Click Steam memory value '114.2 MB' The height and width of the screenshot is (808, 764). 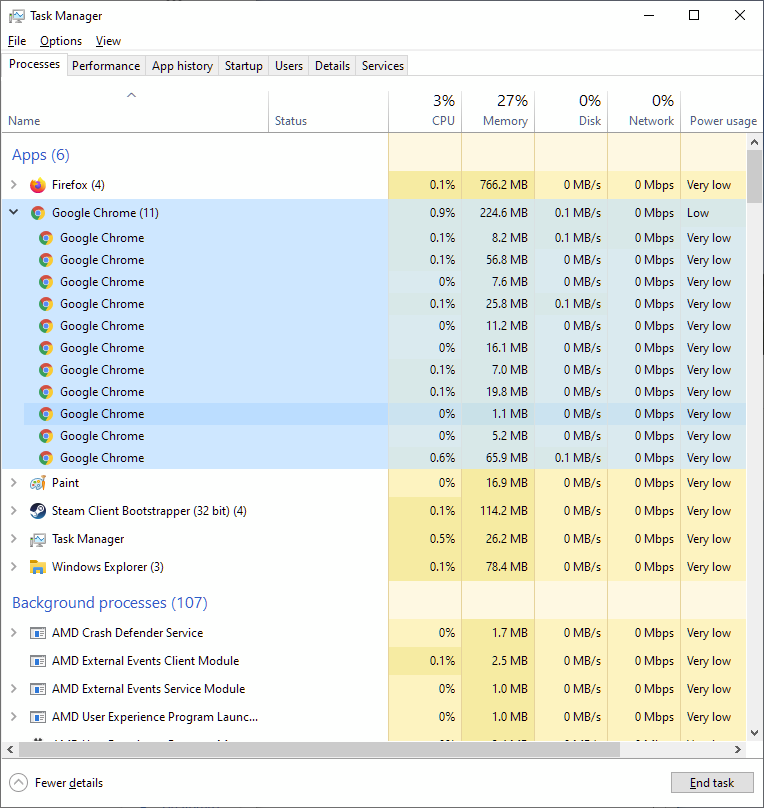tap(504, 511)
